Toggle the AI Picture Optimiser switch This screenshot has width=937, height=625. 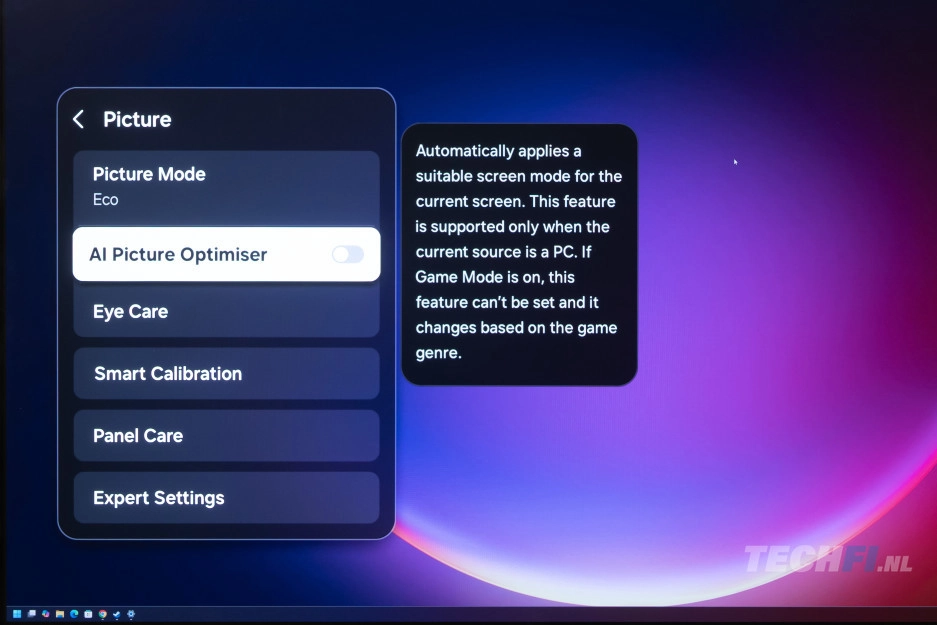click(x=348, y=255)
